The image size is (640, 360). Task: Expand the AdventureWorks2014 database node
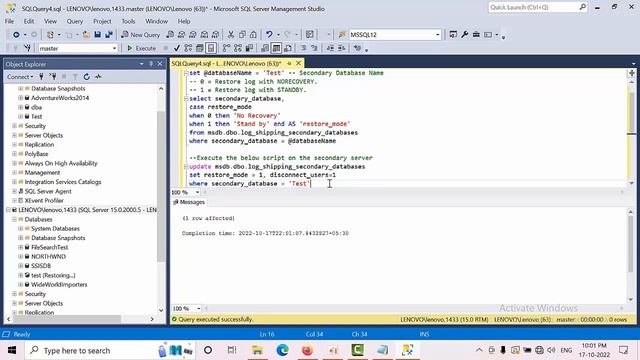tap(20, 98)
